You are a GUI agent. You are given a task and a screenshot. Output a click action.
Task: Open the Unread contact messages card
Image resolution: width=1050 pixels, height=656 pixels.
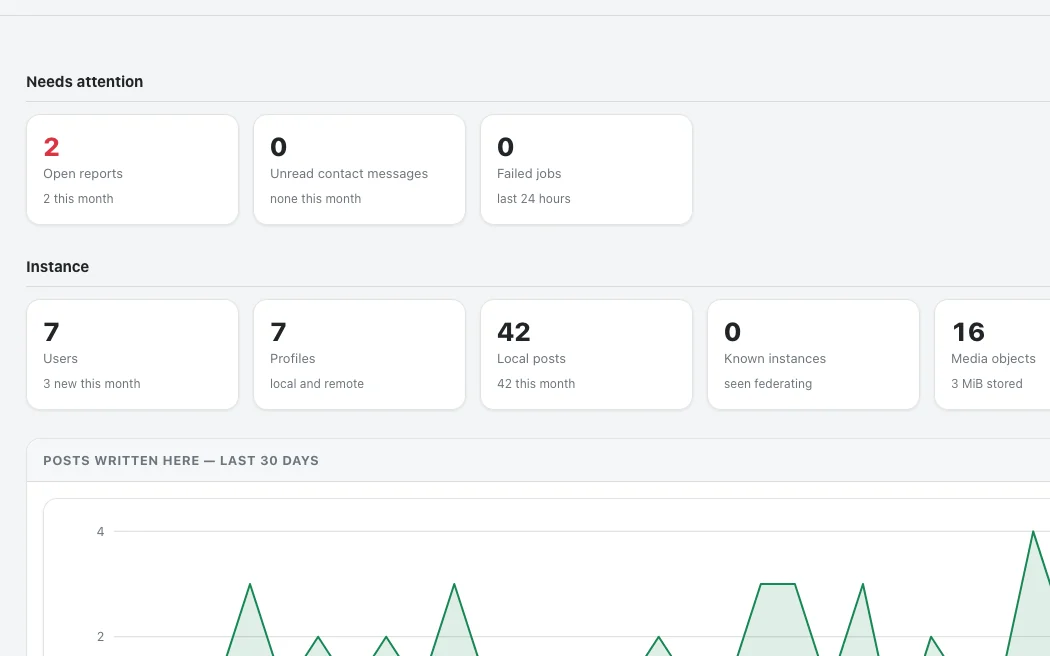pos(360,169)
